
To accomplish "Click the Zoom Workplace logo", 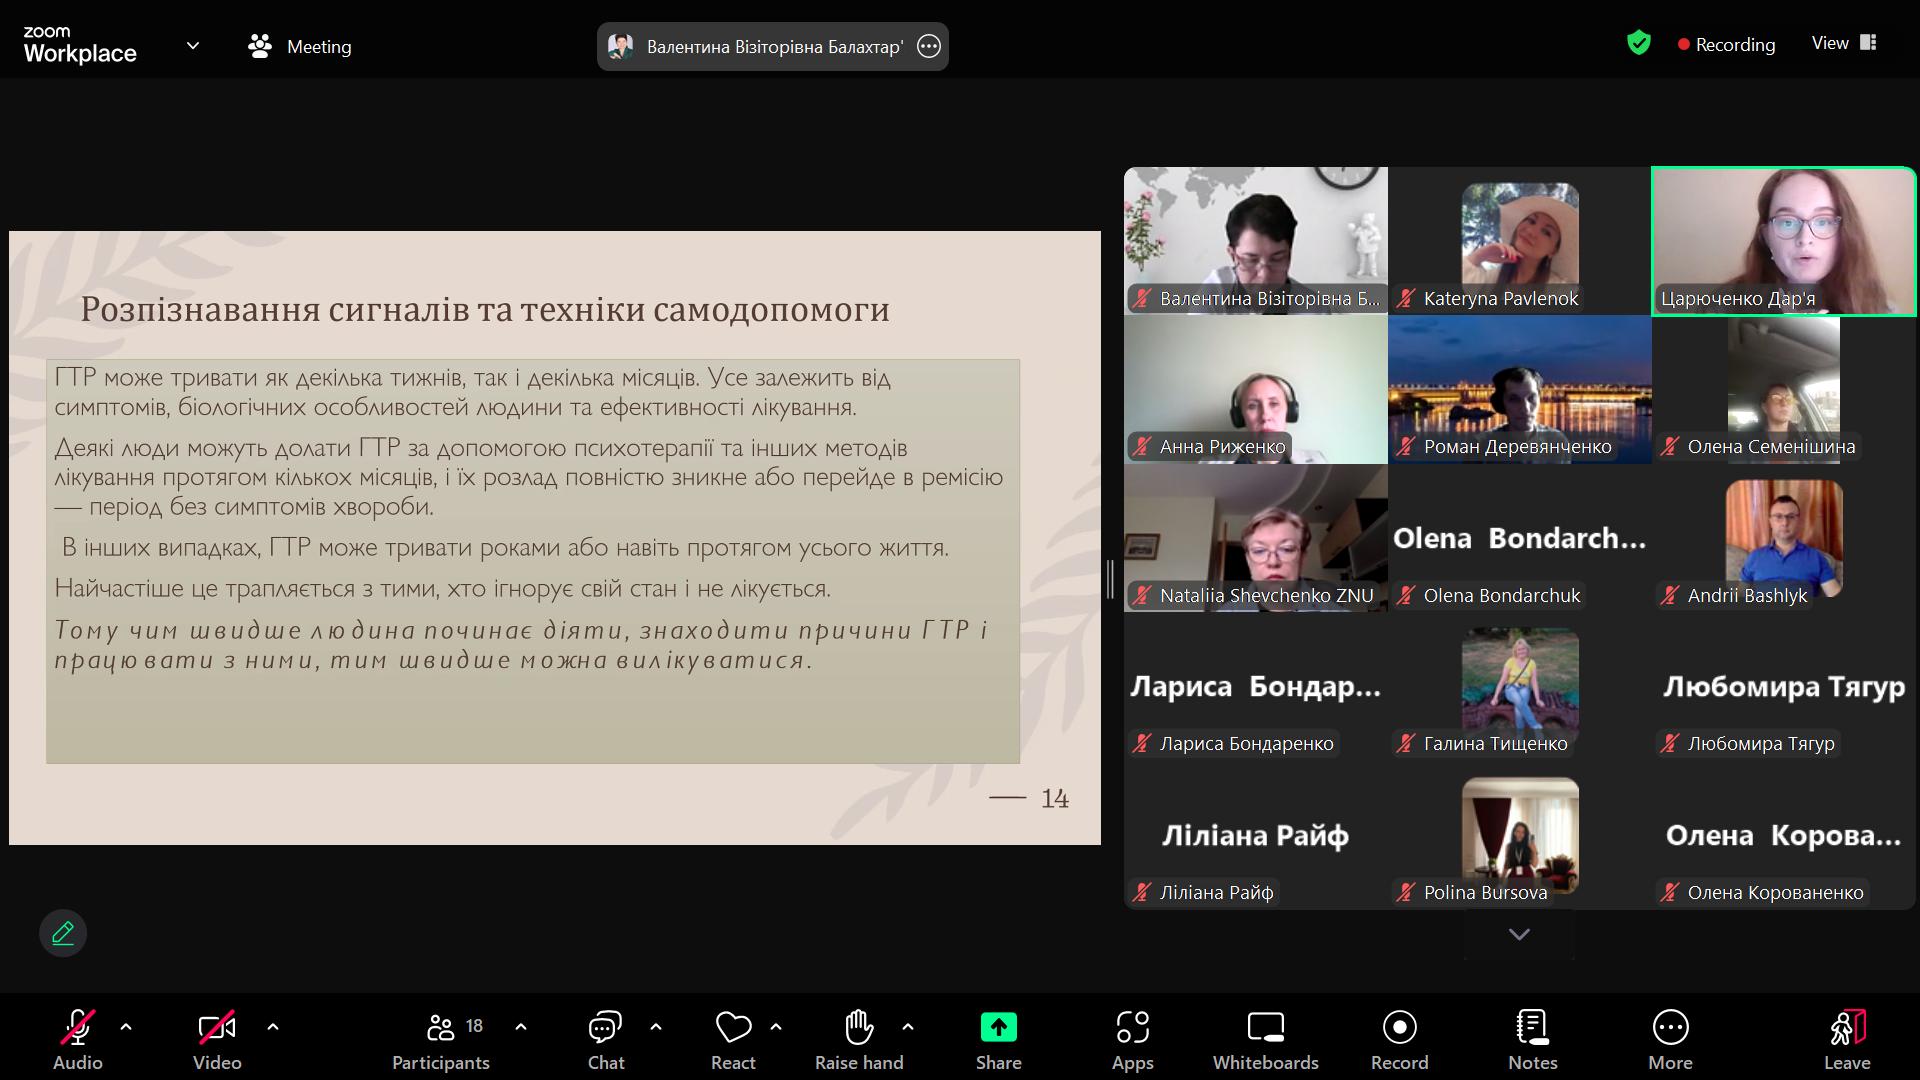I will pos(80,46).
